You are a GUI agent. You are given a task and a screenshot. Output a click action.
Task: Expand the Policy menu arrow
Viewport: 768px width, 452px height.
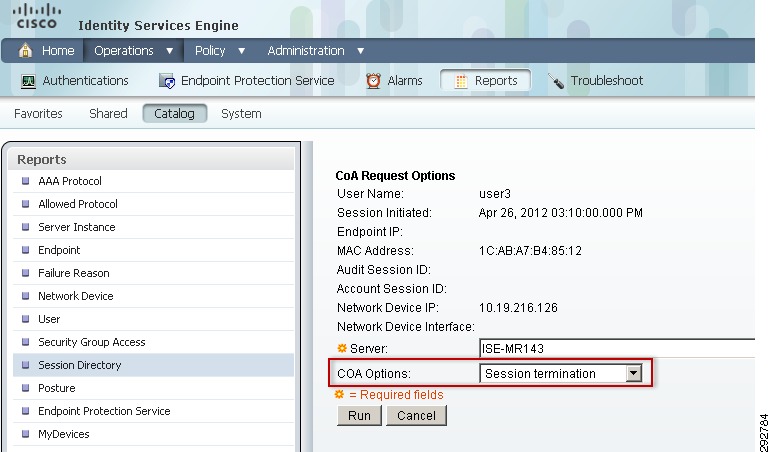pyautogui.click(x=241, y=50)
